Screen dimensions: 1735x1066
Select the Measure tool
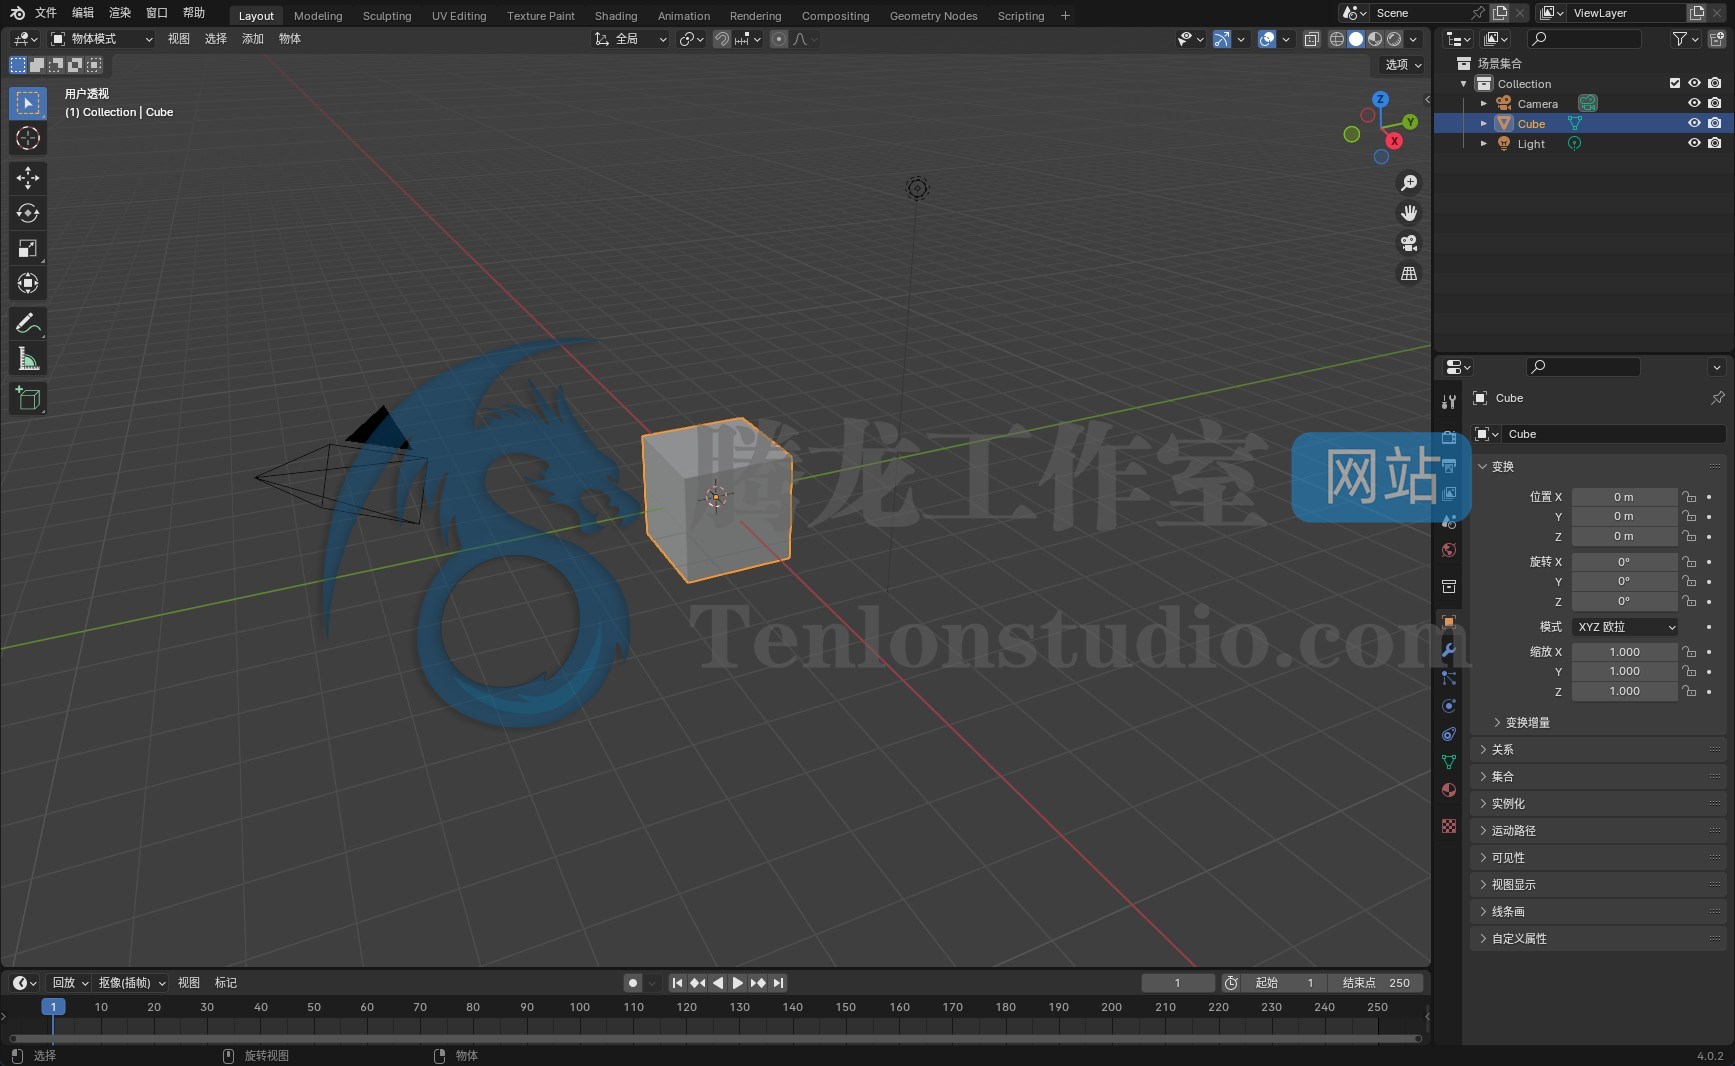click(28, 358)
